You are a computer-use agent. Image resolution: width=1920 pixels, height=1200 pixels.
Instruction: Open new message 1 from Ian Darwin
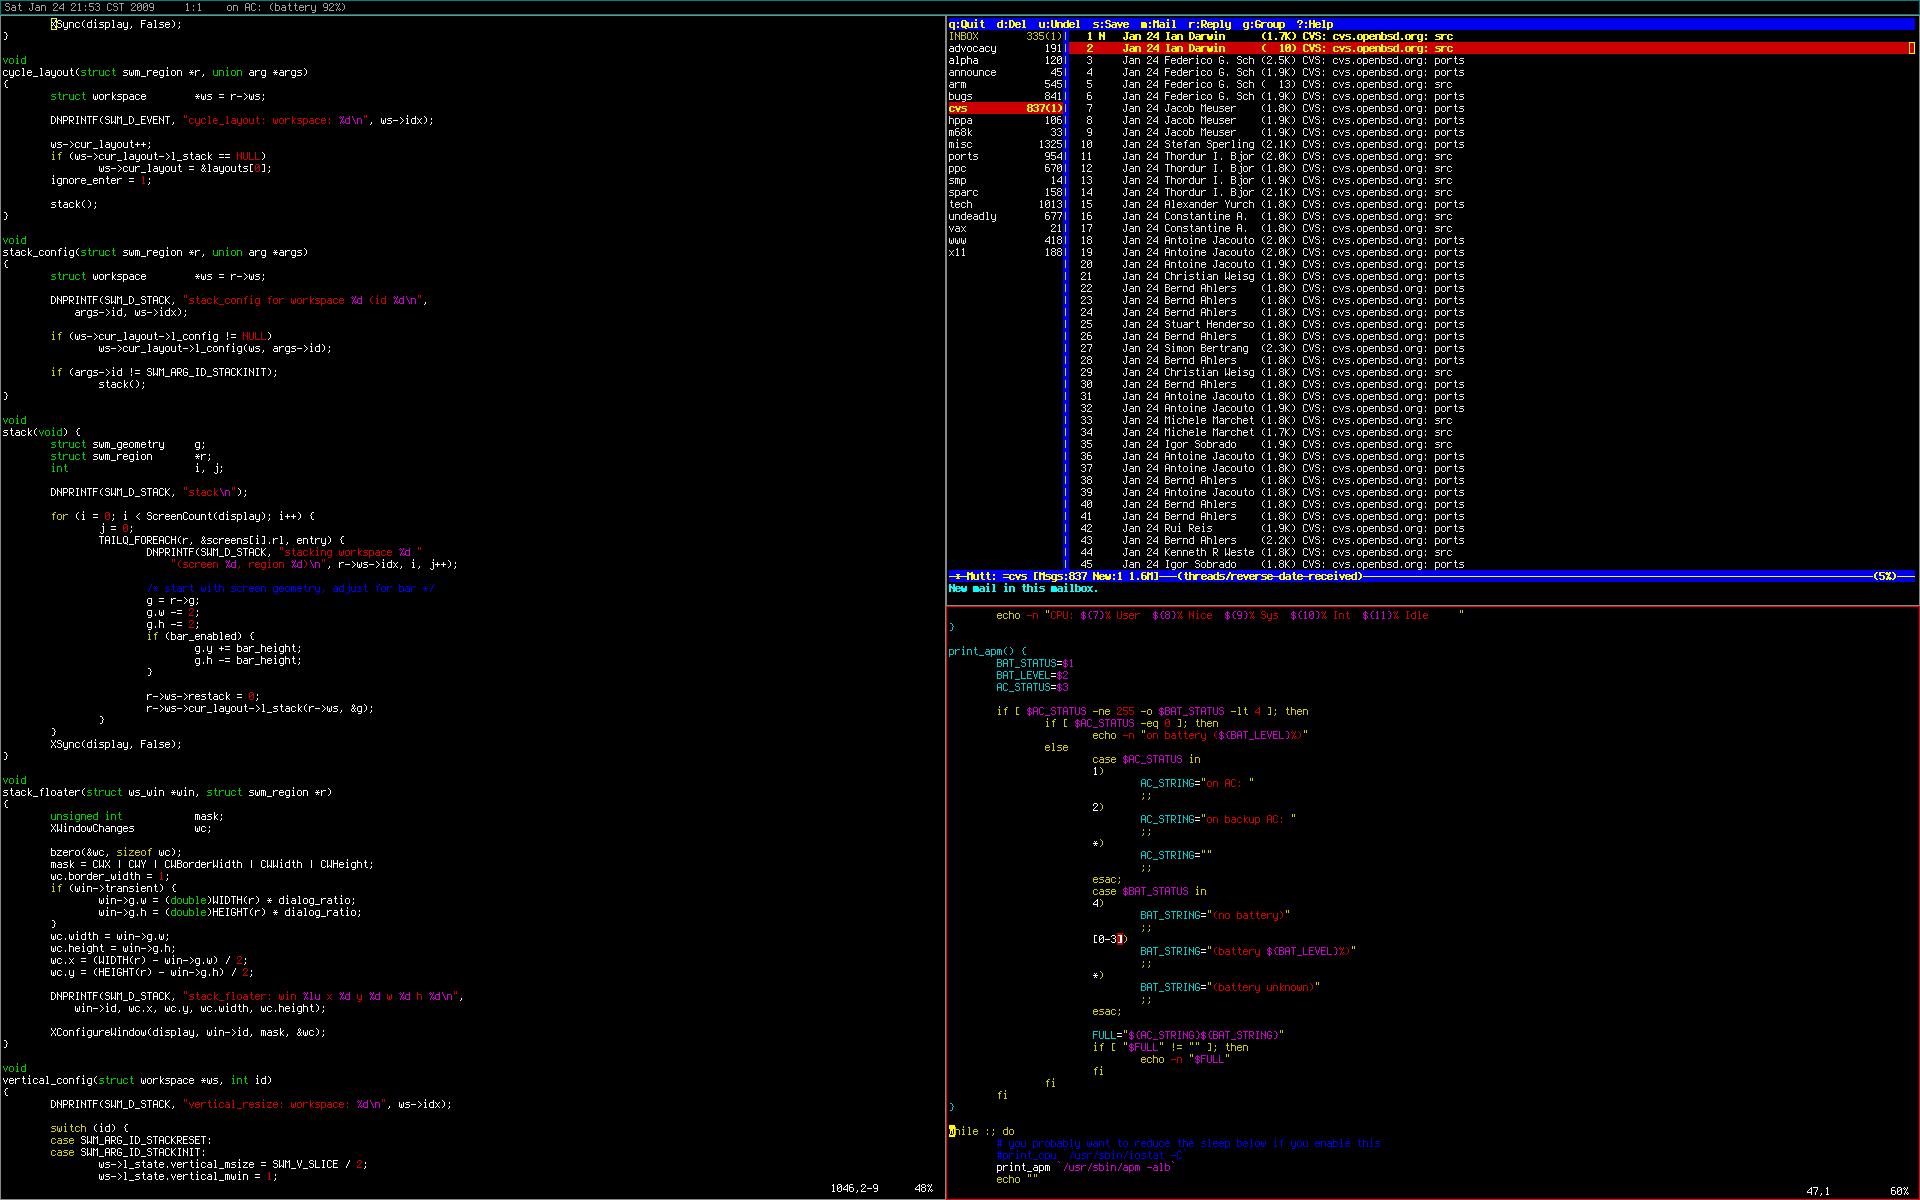[1194, 36]
